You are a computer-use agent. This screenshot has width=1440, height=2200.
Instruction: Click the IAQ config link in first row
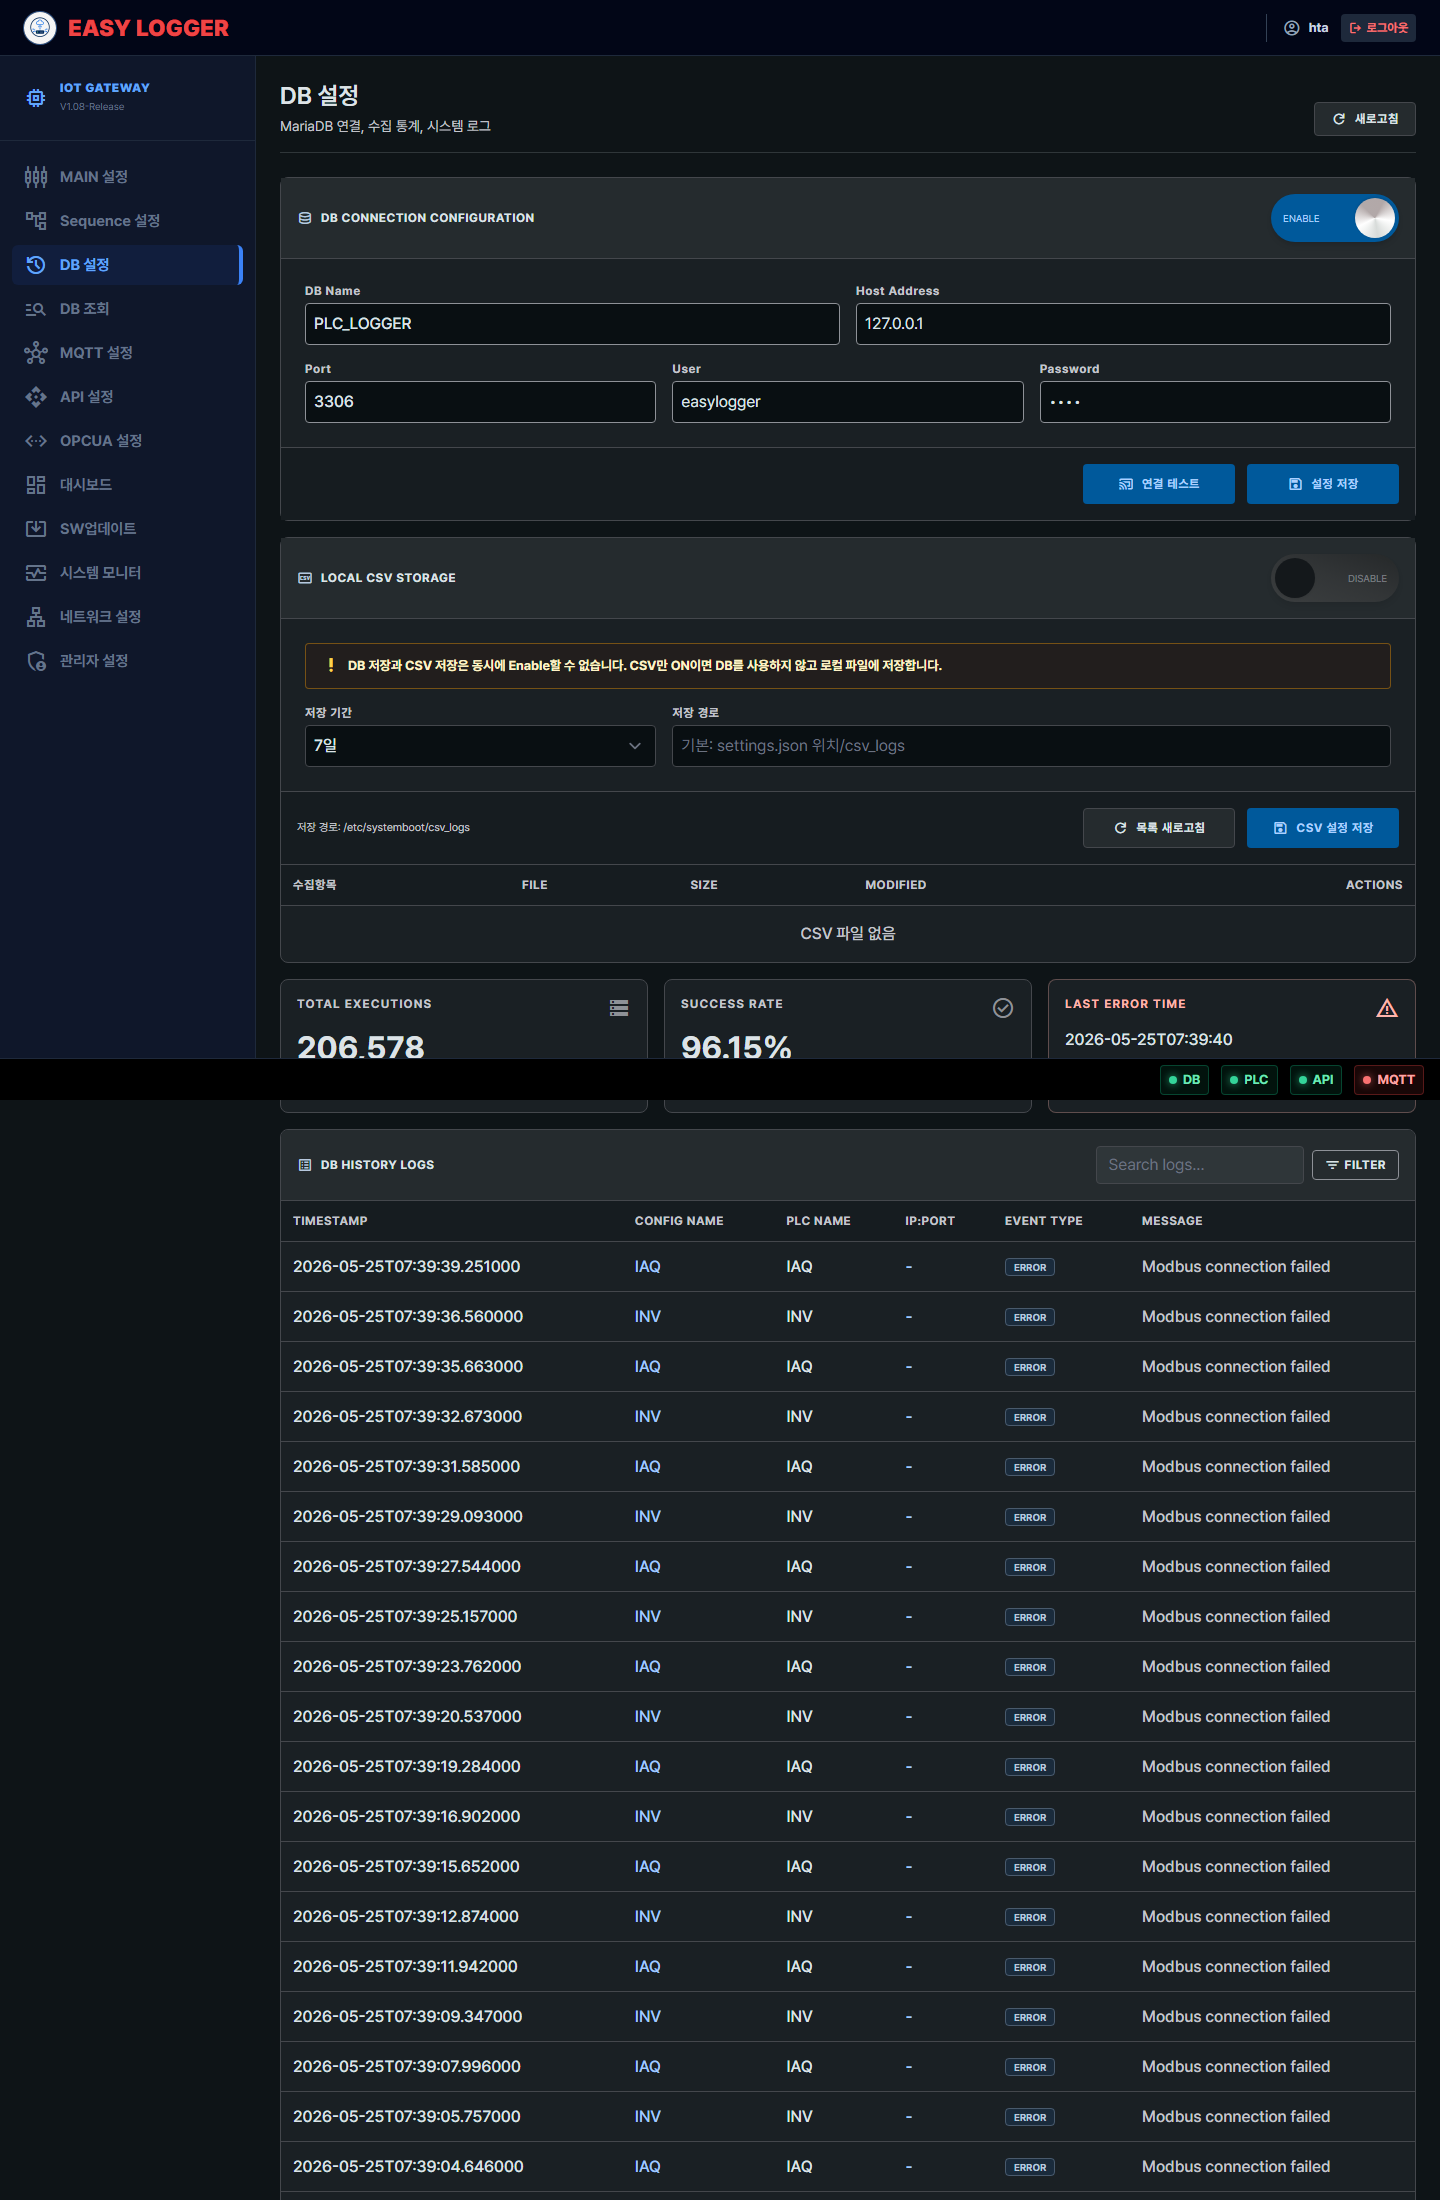647,1267
